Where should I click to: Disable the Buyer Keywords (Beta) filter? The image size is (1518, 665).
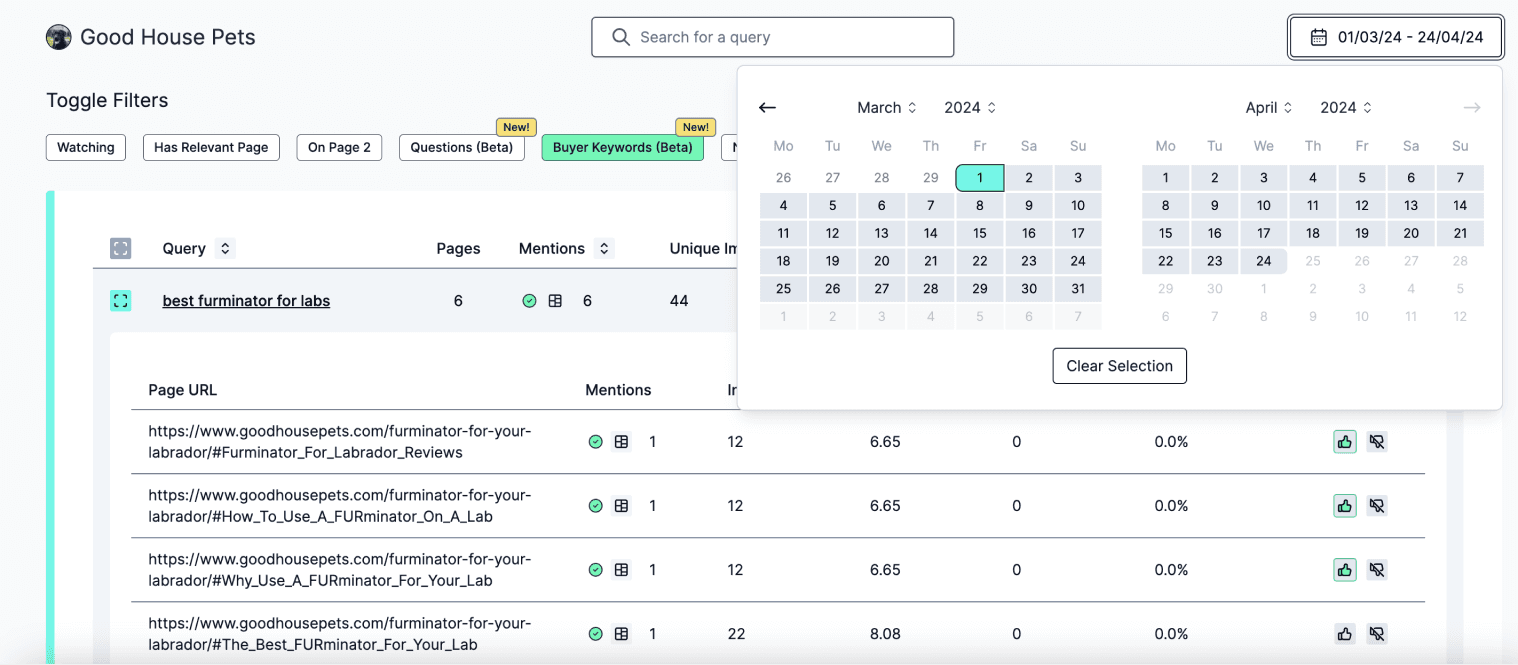click(x=622, y=147)
